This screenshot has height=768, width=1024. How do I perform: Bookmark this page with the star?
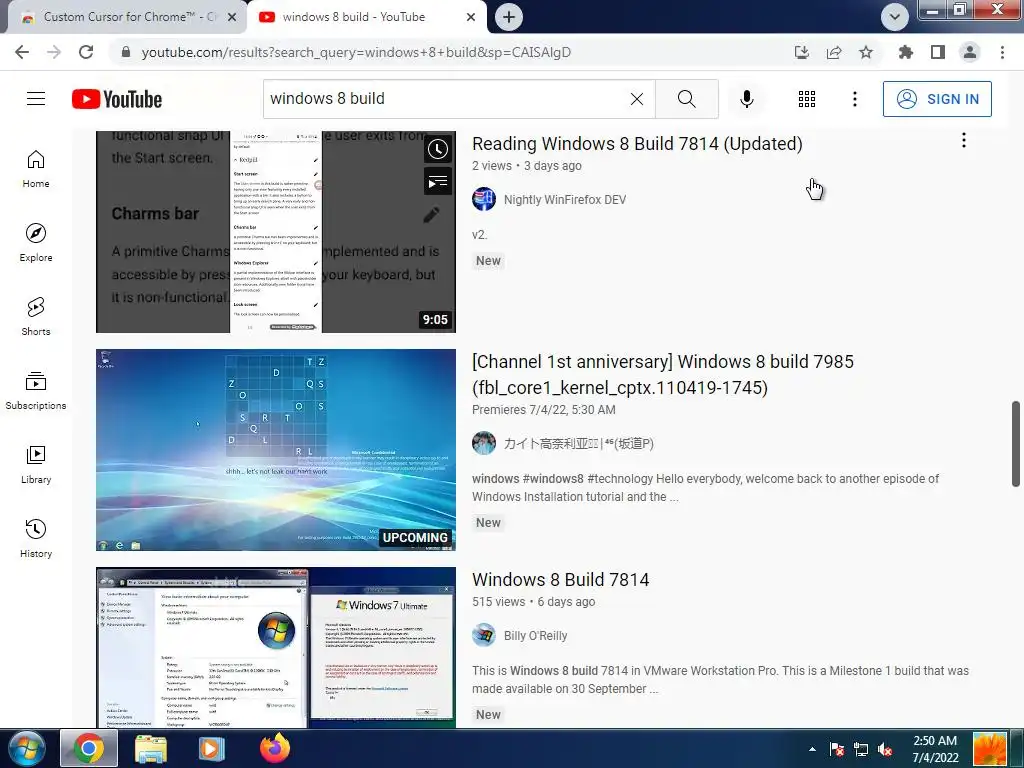click(x=866, y=52)
